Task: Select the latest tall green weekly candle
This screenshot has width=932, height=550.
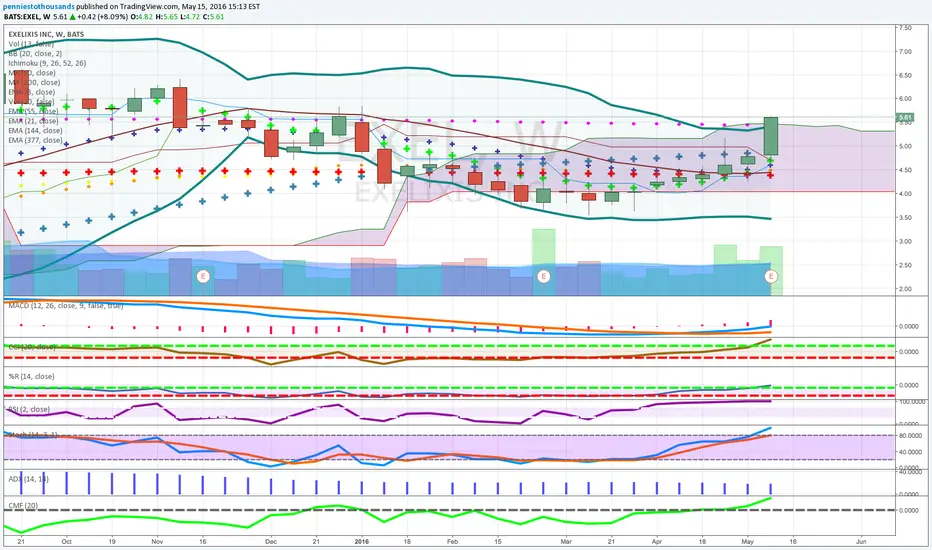Action: coord(771,136)
